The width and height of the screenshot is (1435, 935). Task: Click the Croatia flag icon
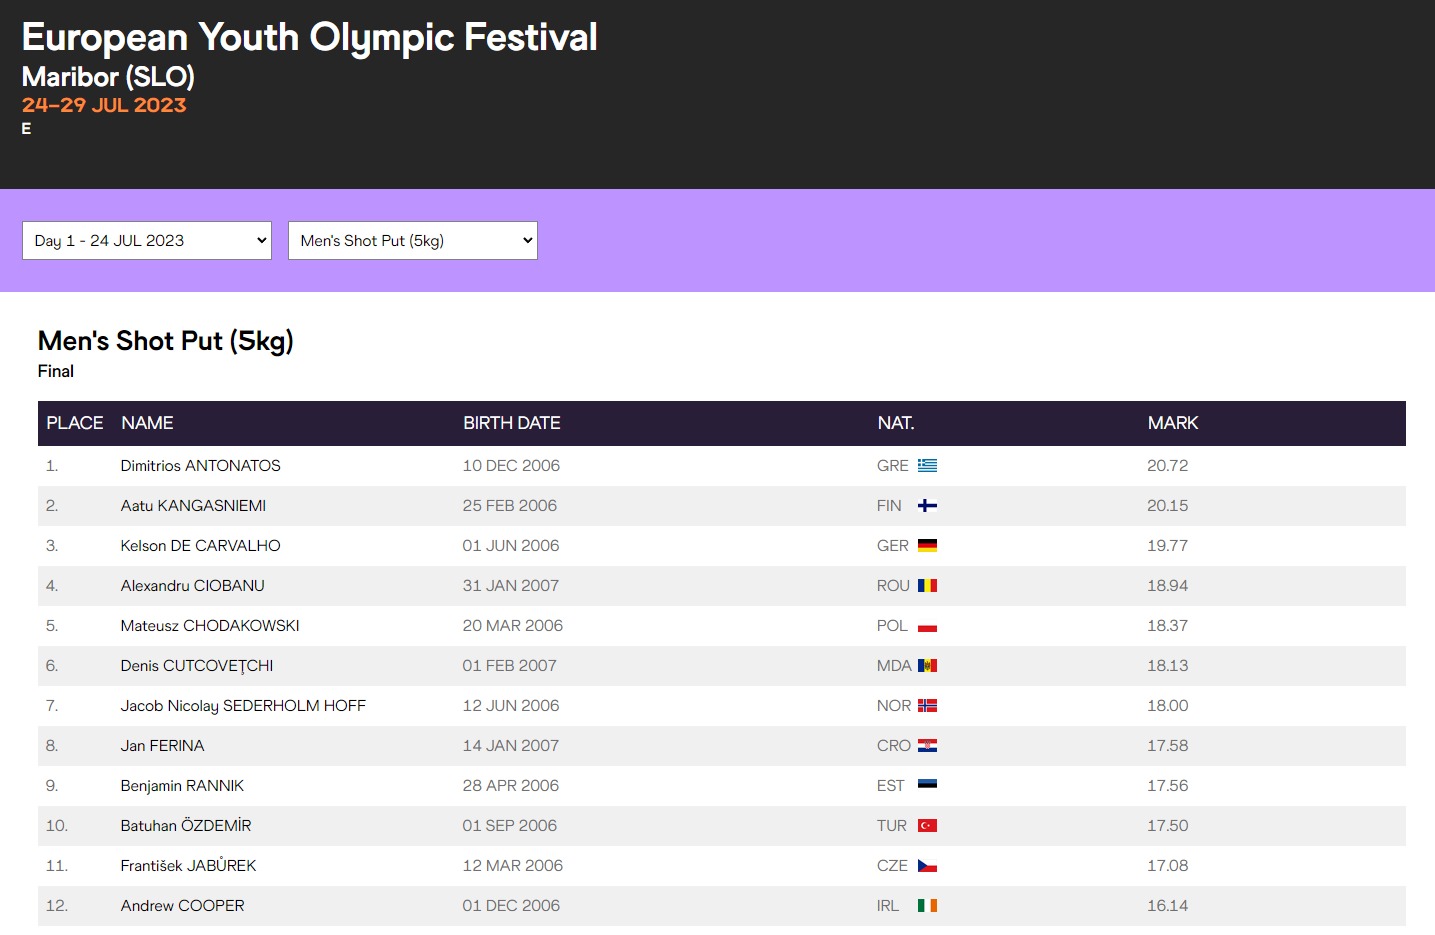coord(927,745)
